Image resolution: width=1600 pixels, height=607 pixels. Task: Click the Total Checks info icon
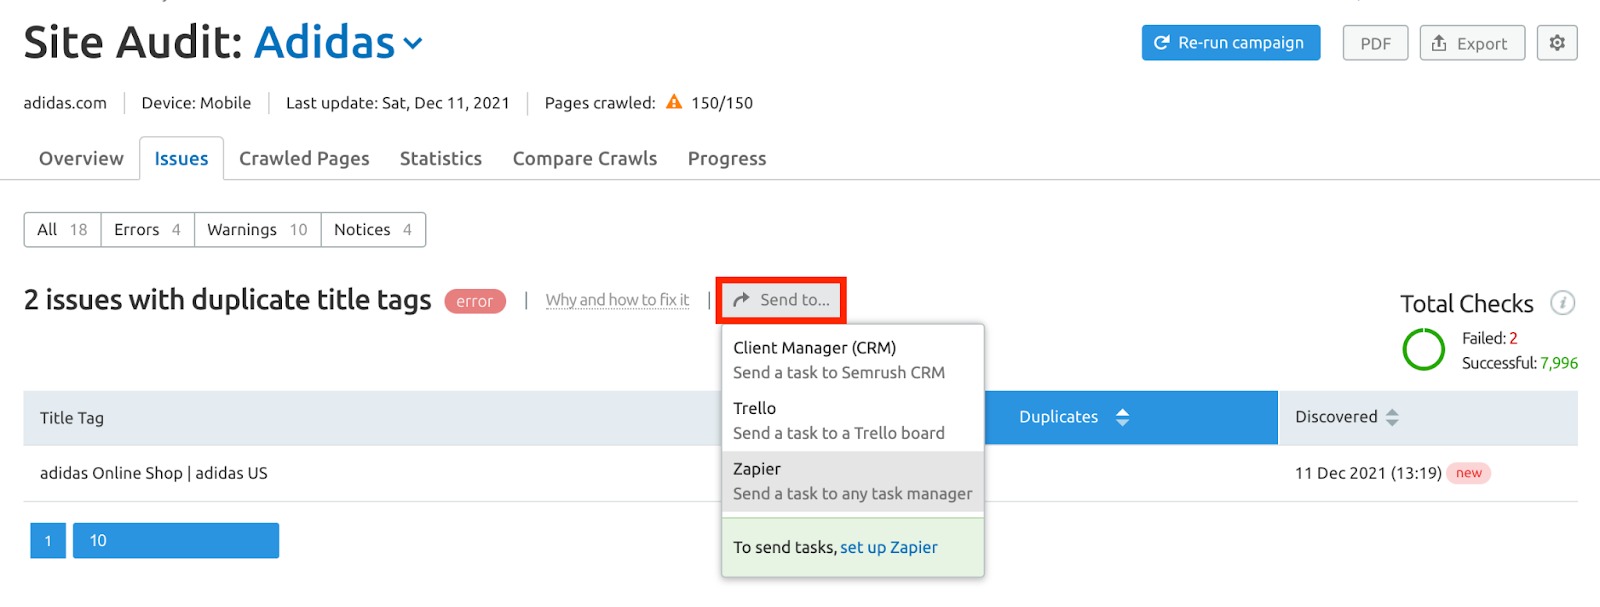click(x=1562, y=303)
